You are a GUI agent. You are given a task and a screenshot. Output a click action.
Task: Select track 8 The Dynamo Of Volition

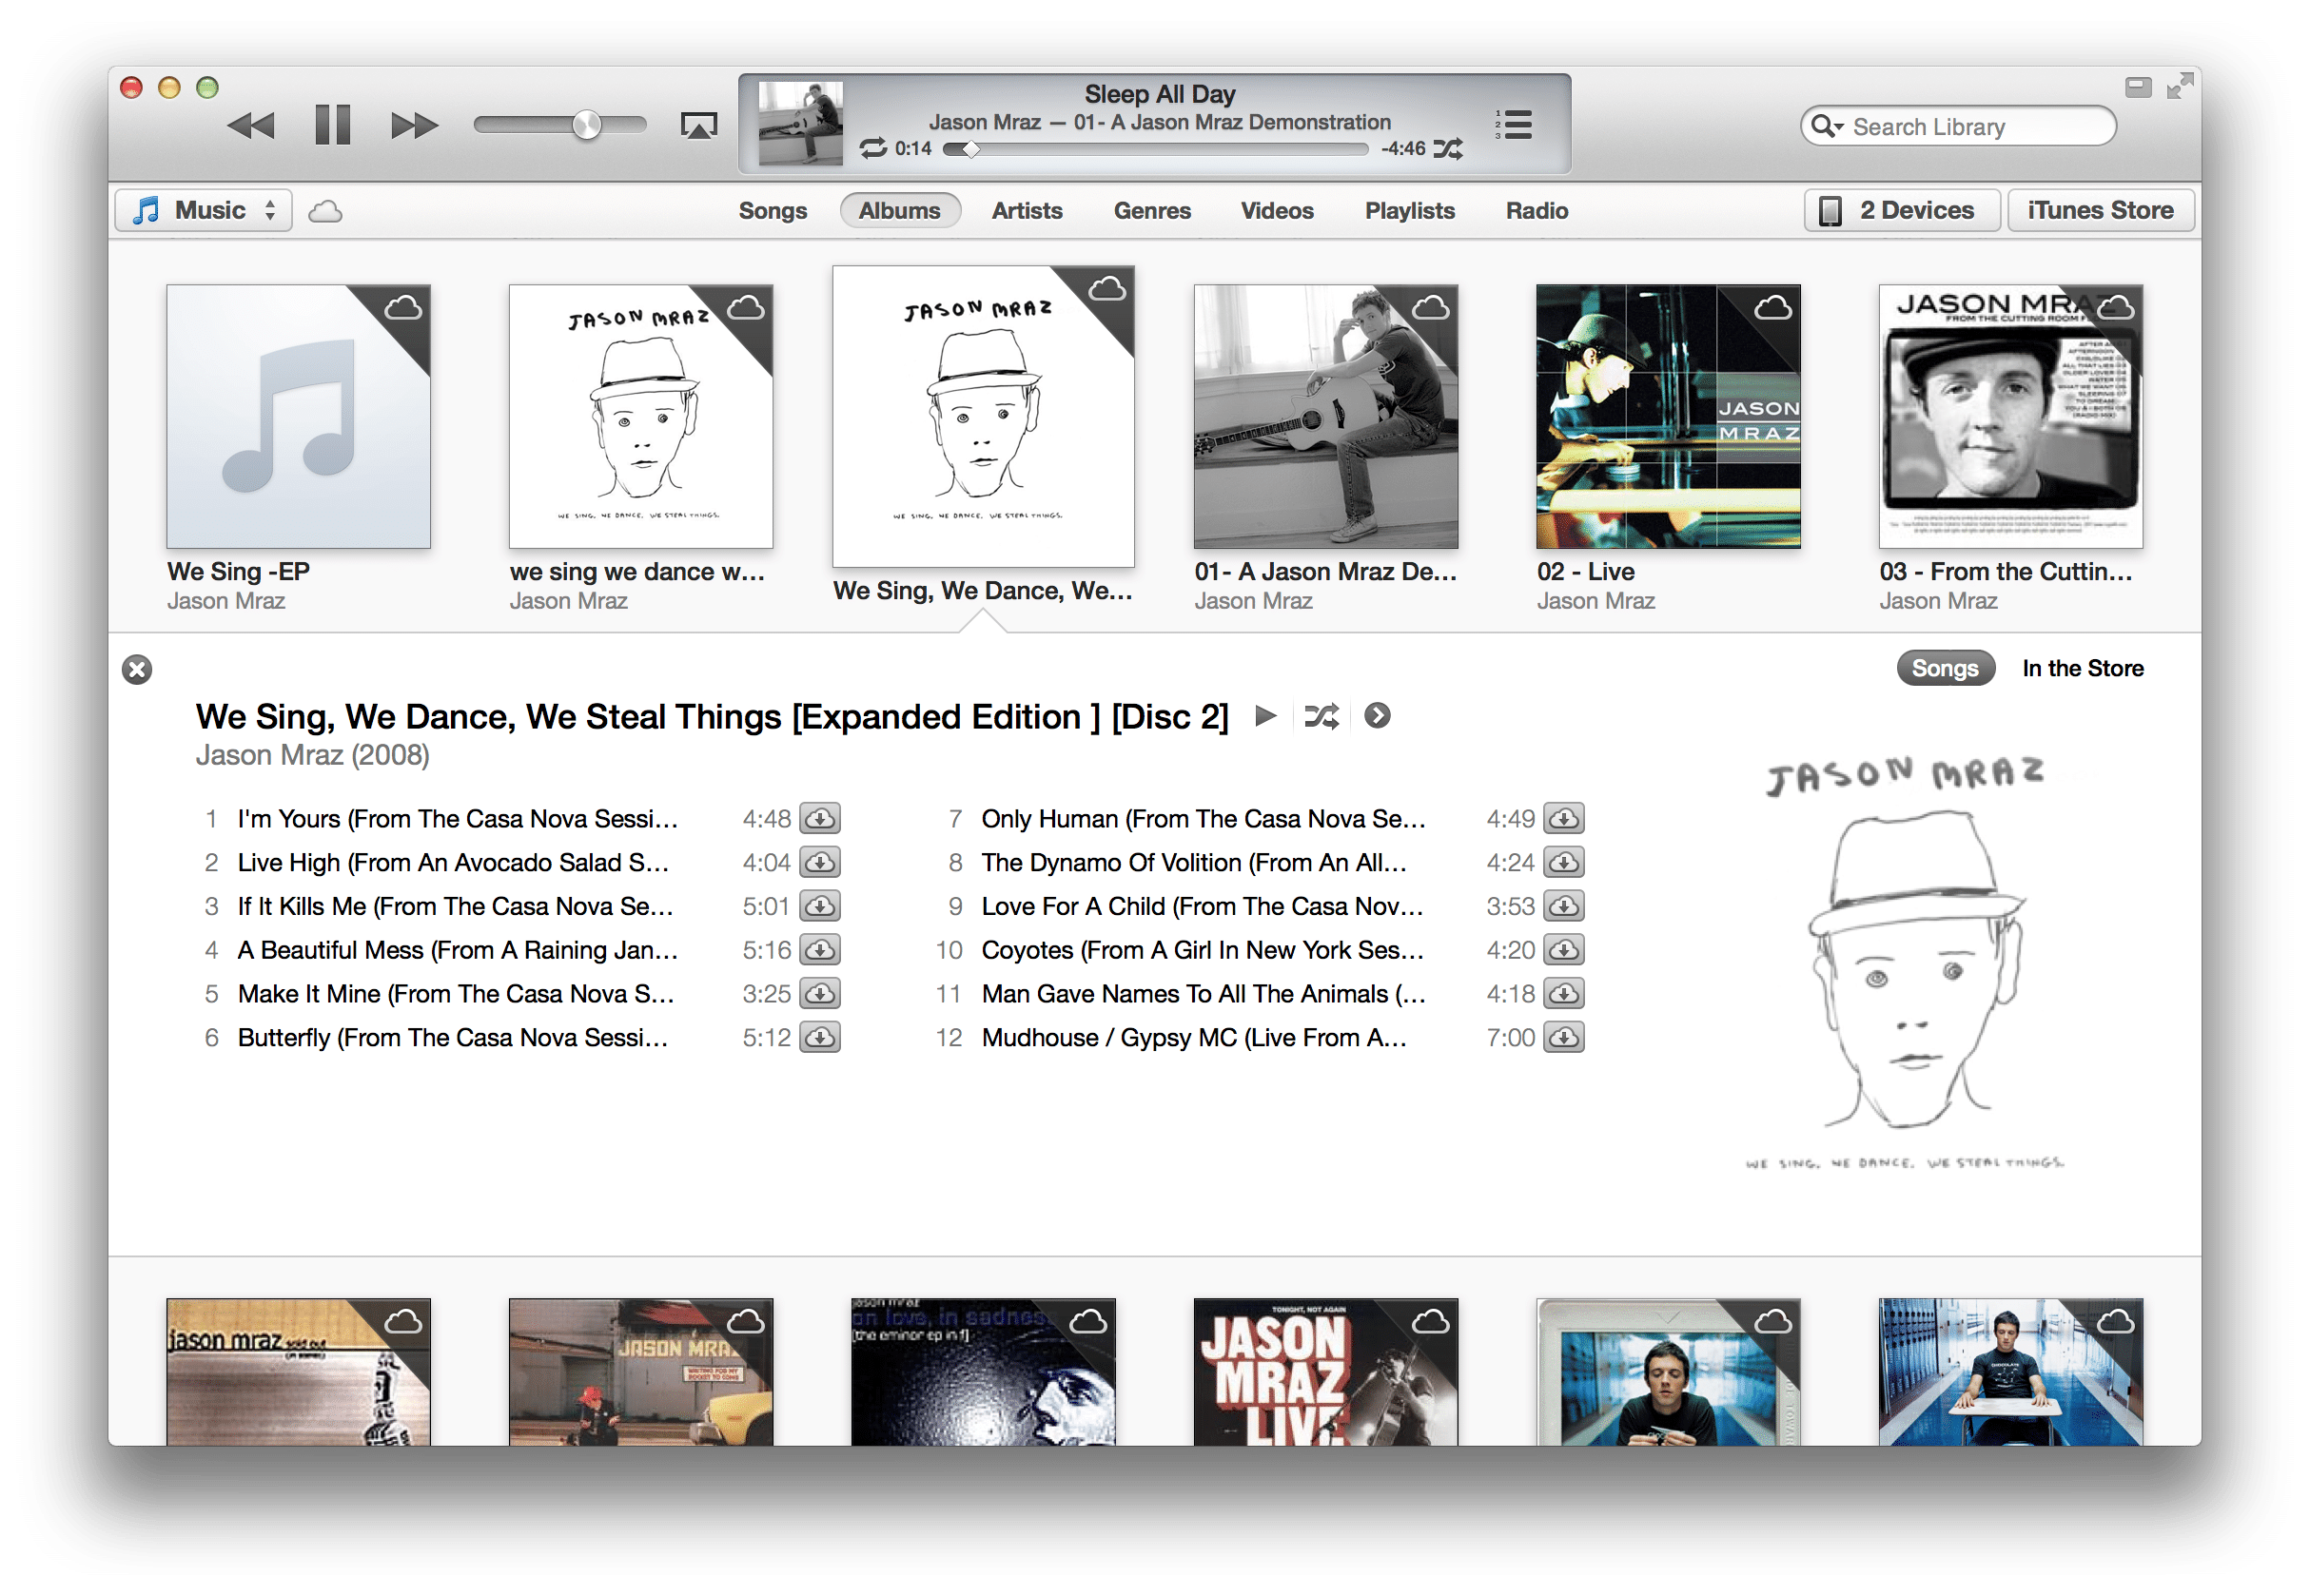pyautogui.click(x=1260, y=862)
